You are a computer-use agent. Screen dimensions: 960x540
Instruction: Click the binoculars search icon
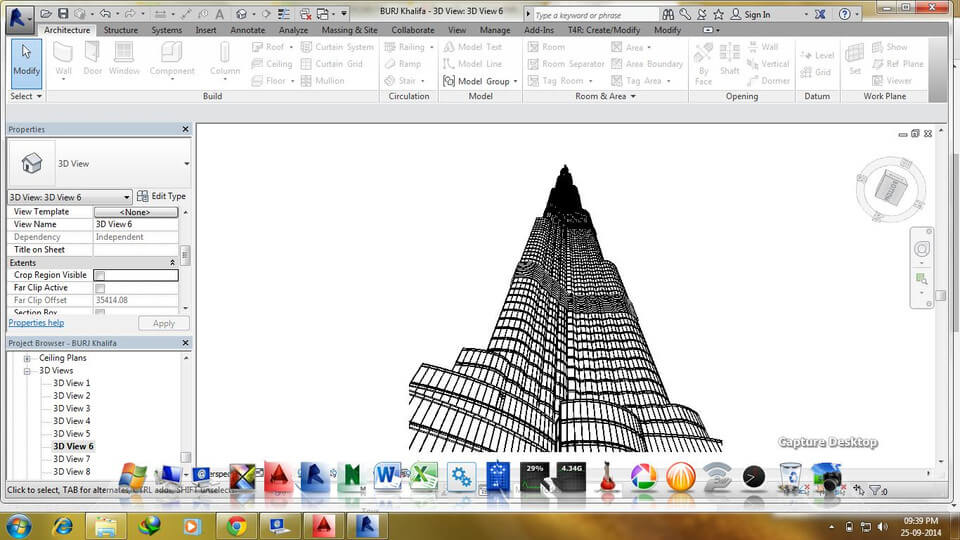668,14
